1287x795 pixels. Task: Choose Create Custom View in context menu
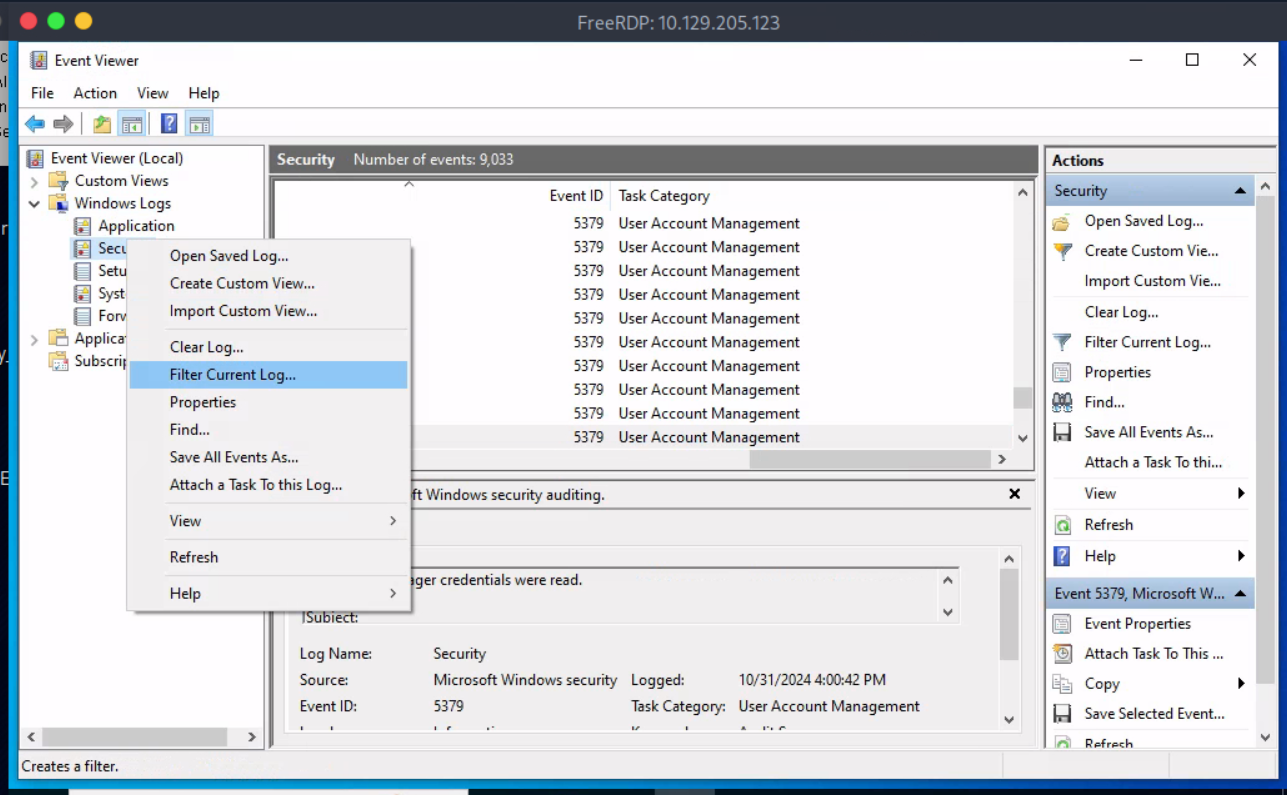pos(268,283)
